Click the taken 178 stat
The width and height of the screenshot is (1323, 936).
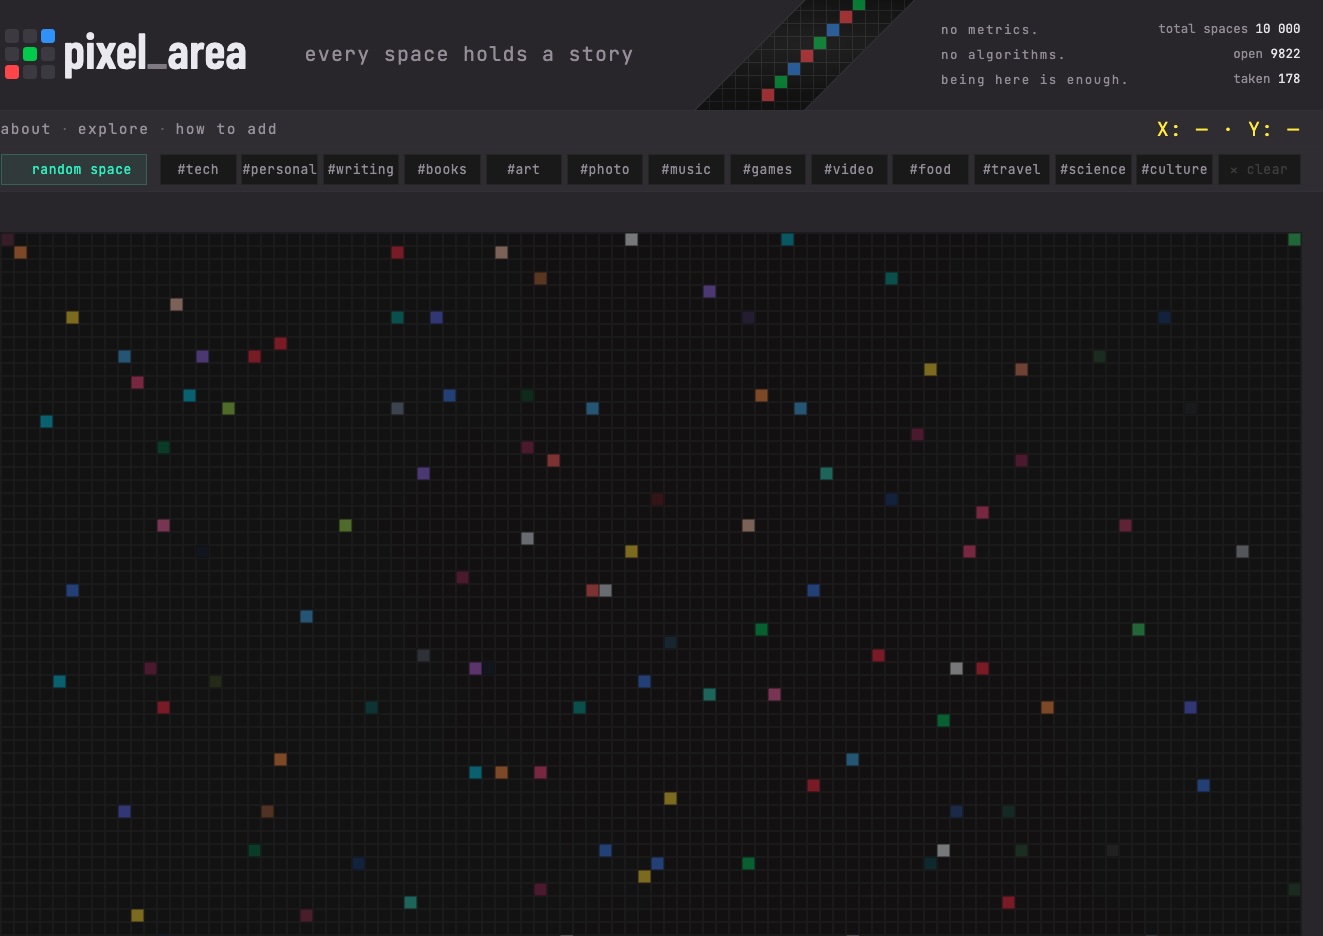pyautogui.click(x=1266, y=79)
